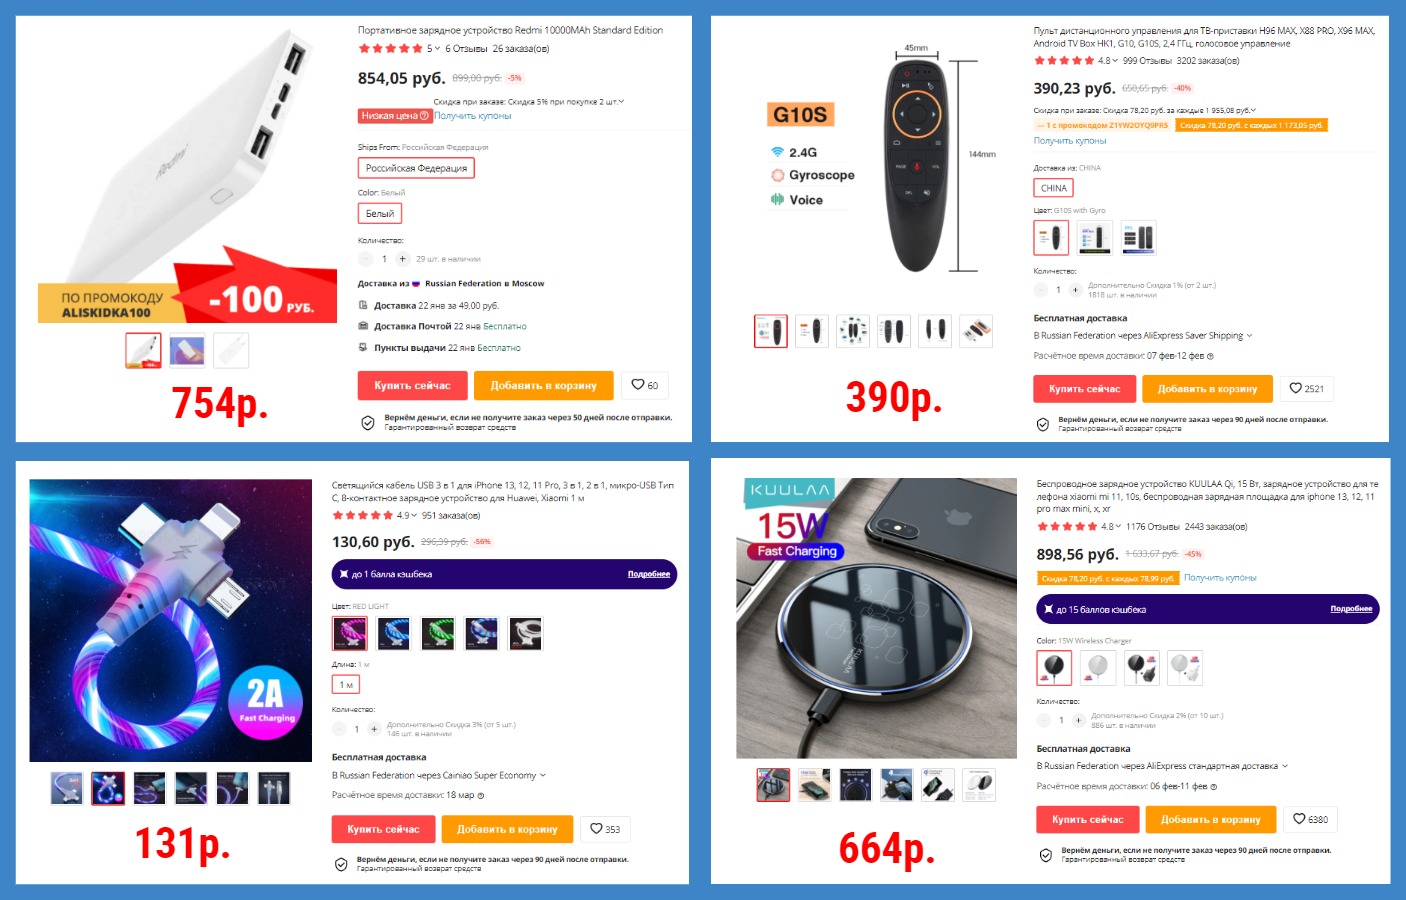Viewport: 1406px width, 900px height.
Task: Select the 1 м cable length option
Action: click(x=345, y=685)
